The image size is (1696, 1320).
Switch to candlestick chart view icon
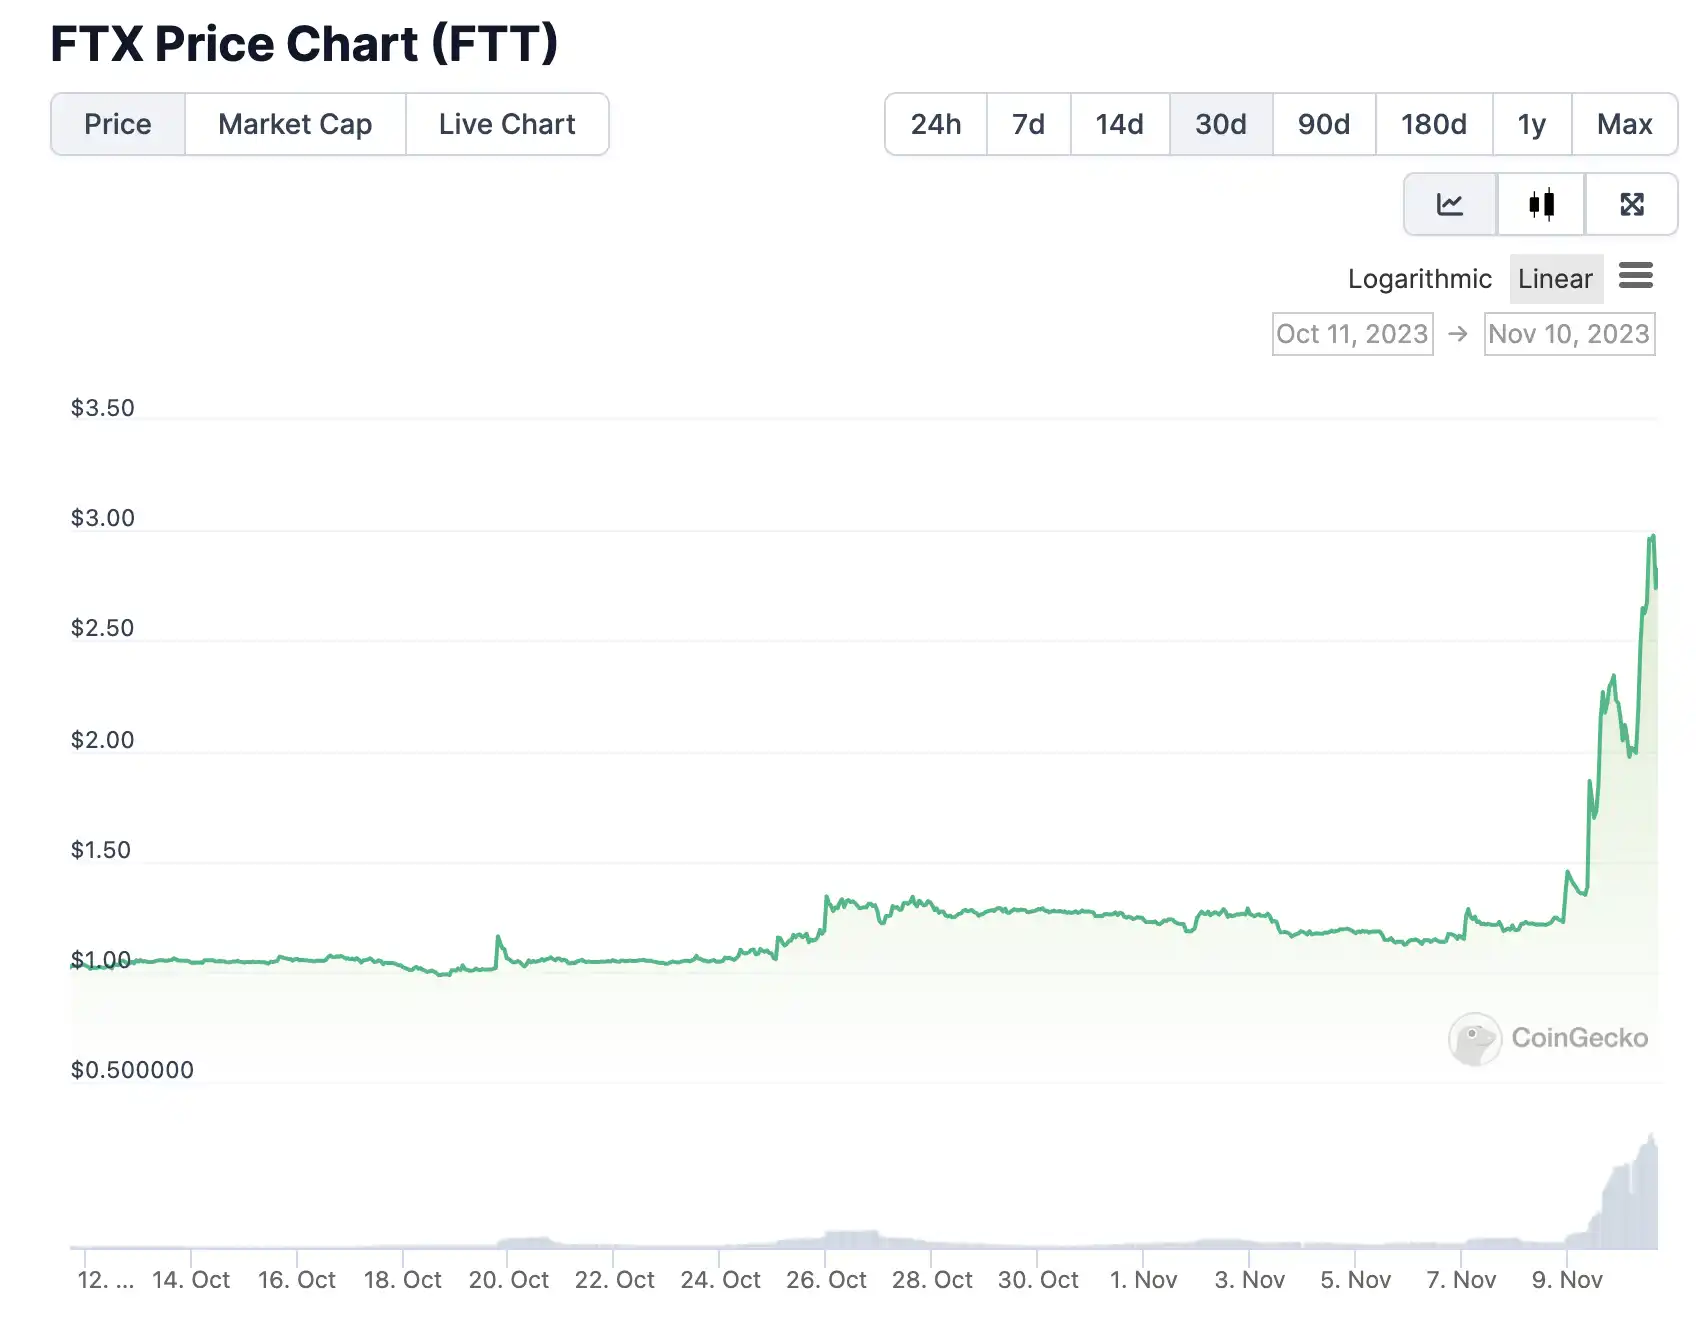point(1541,204)
